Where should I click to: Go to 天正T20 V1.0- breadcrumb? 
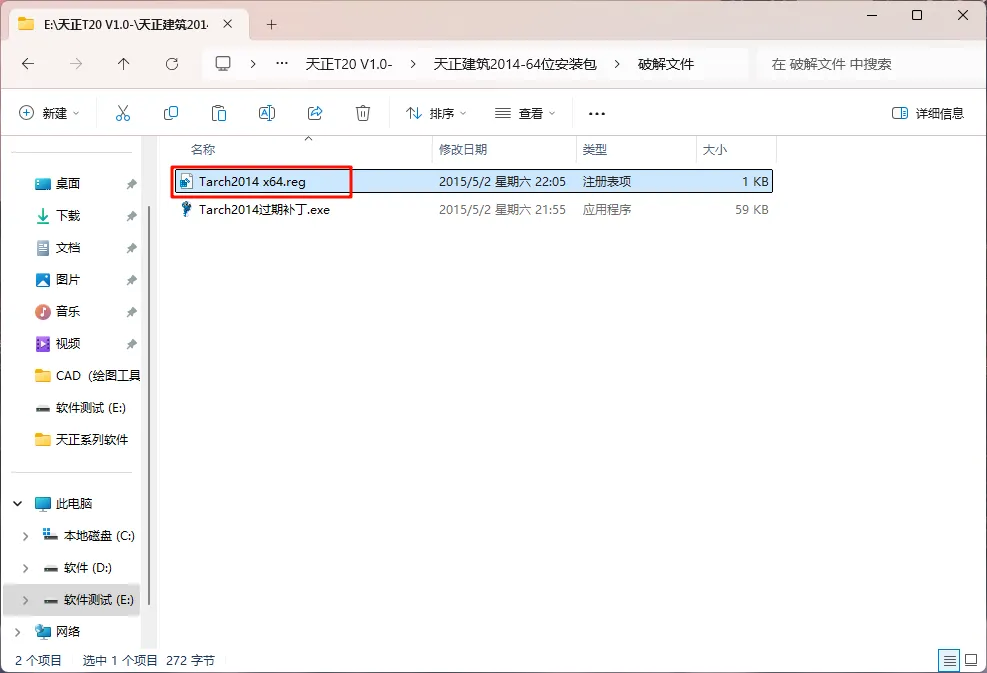[349, 64]
